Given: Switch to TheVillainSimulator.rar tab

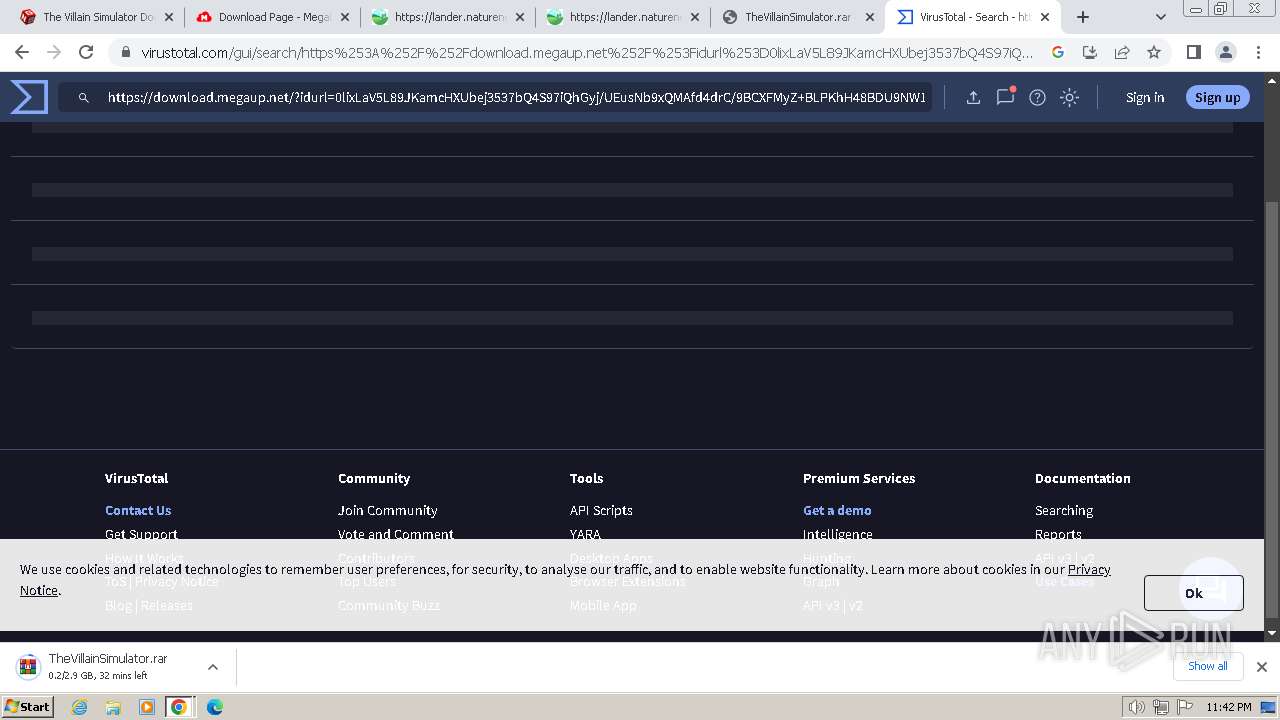Looking at the screenshot, I should pos(798,17).
